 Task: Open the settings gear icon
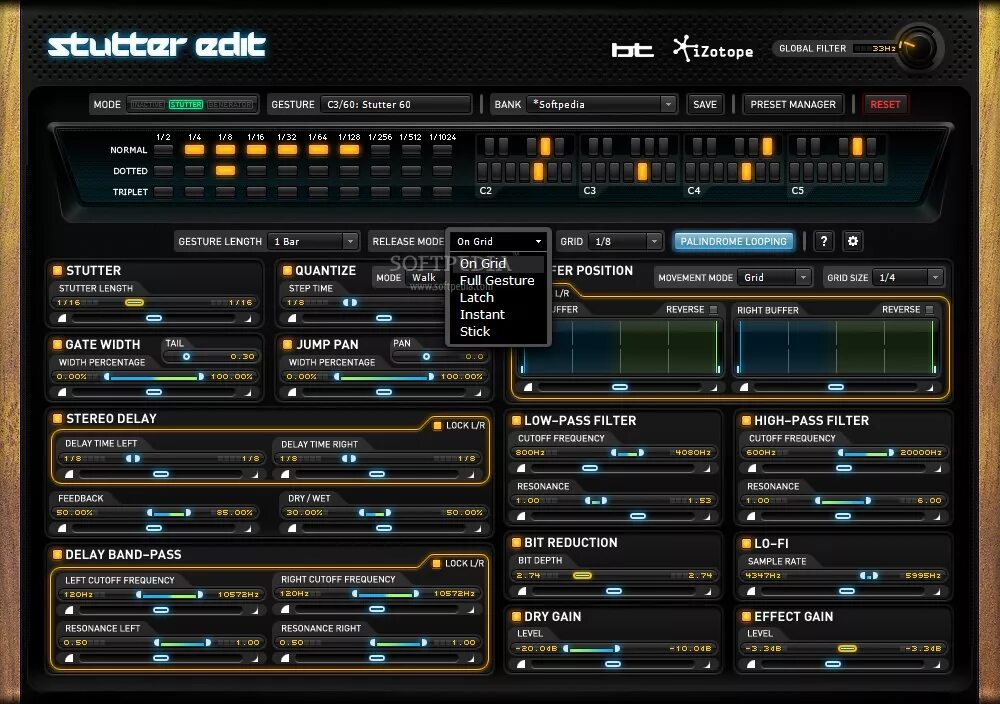[853, 241]
